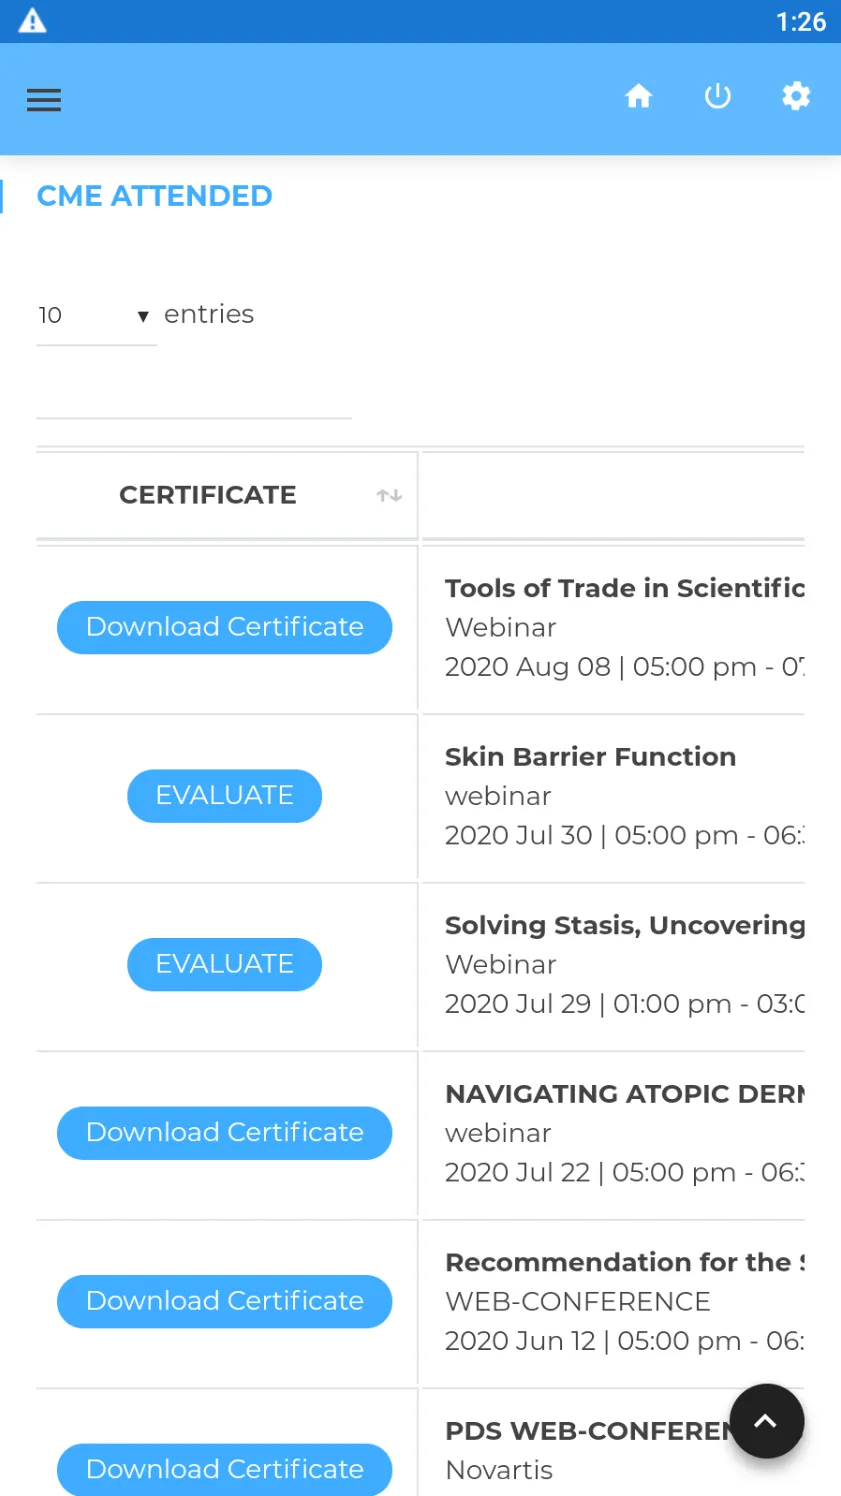Expand the 10 entries dropdown
The width and height of the screenshot is (841, 1496).
(96, 316)
